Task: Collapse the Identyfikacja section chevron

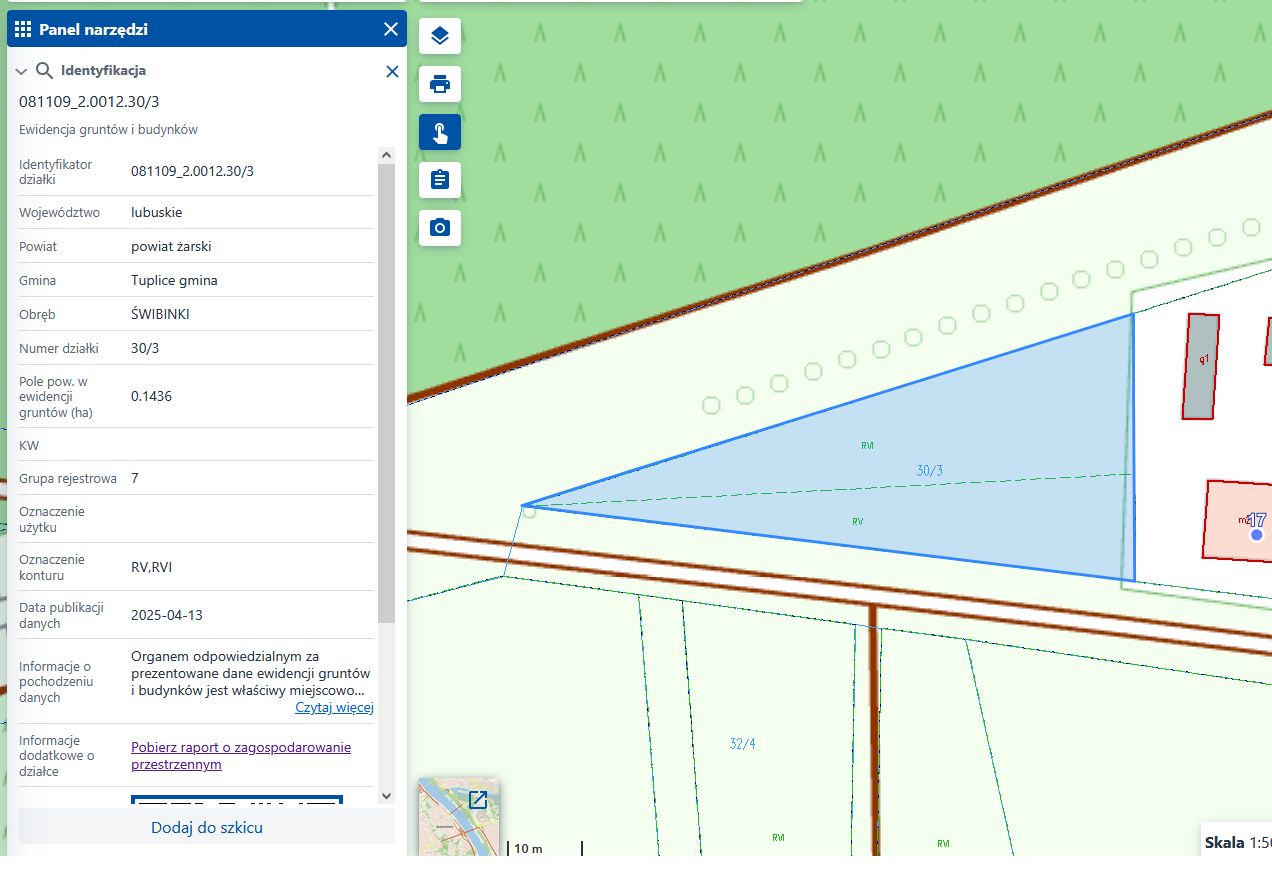Action: 21,71
